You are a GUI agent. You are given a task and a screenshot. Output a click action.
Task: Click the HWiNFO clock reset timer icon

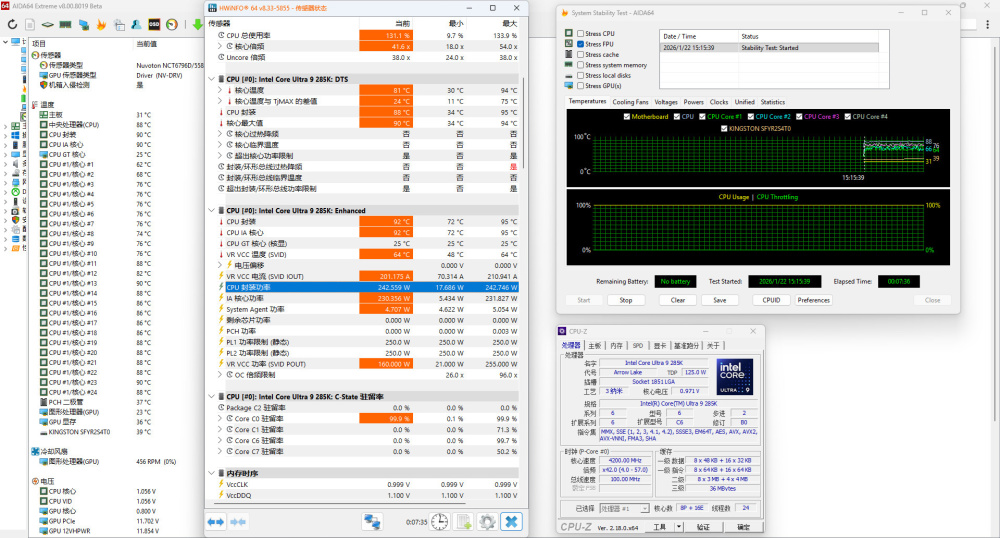[x=438, y=521]
